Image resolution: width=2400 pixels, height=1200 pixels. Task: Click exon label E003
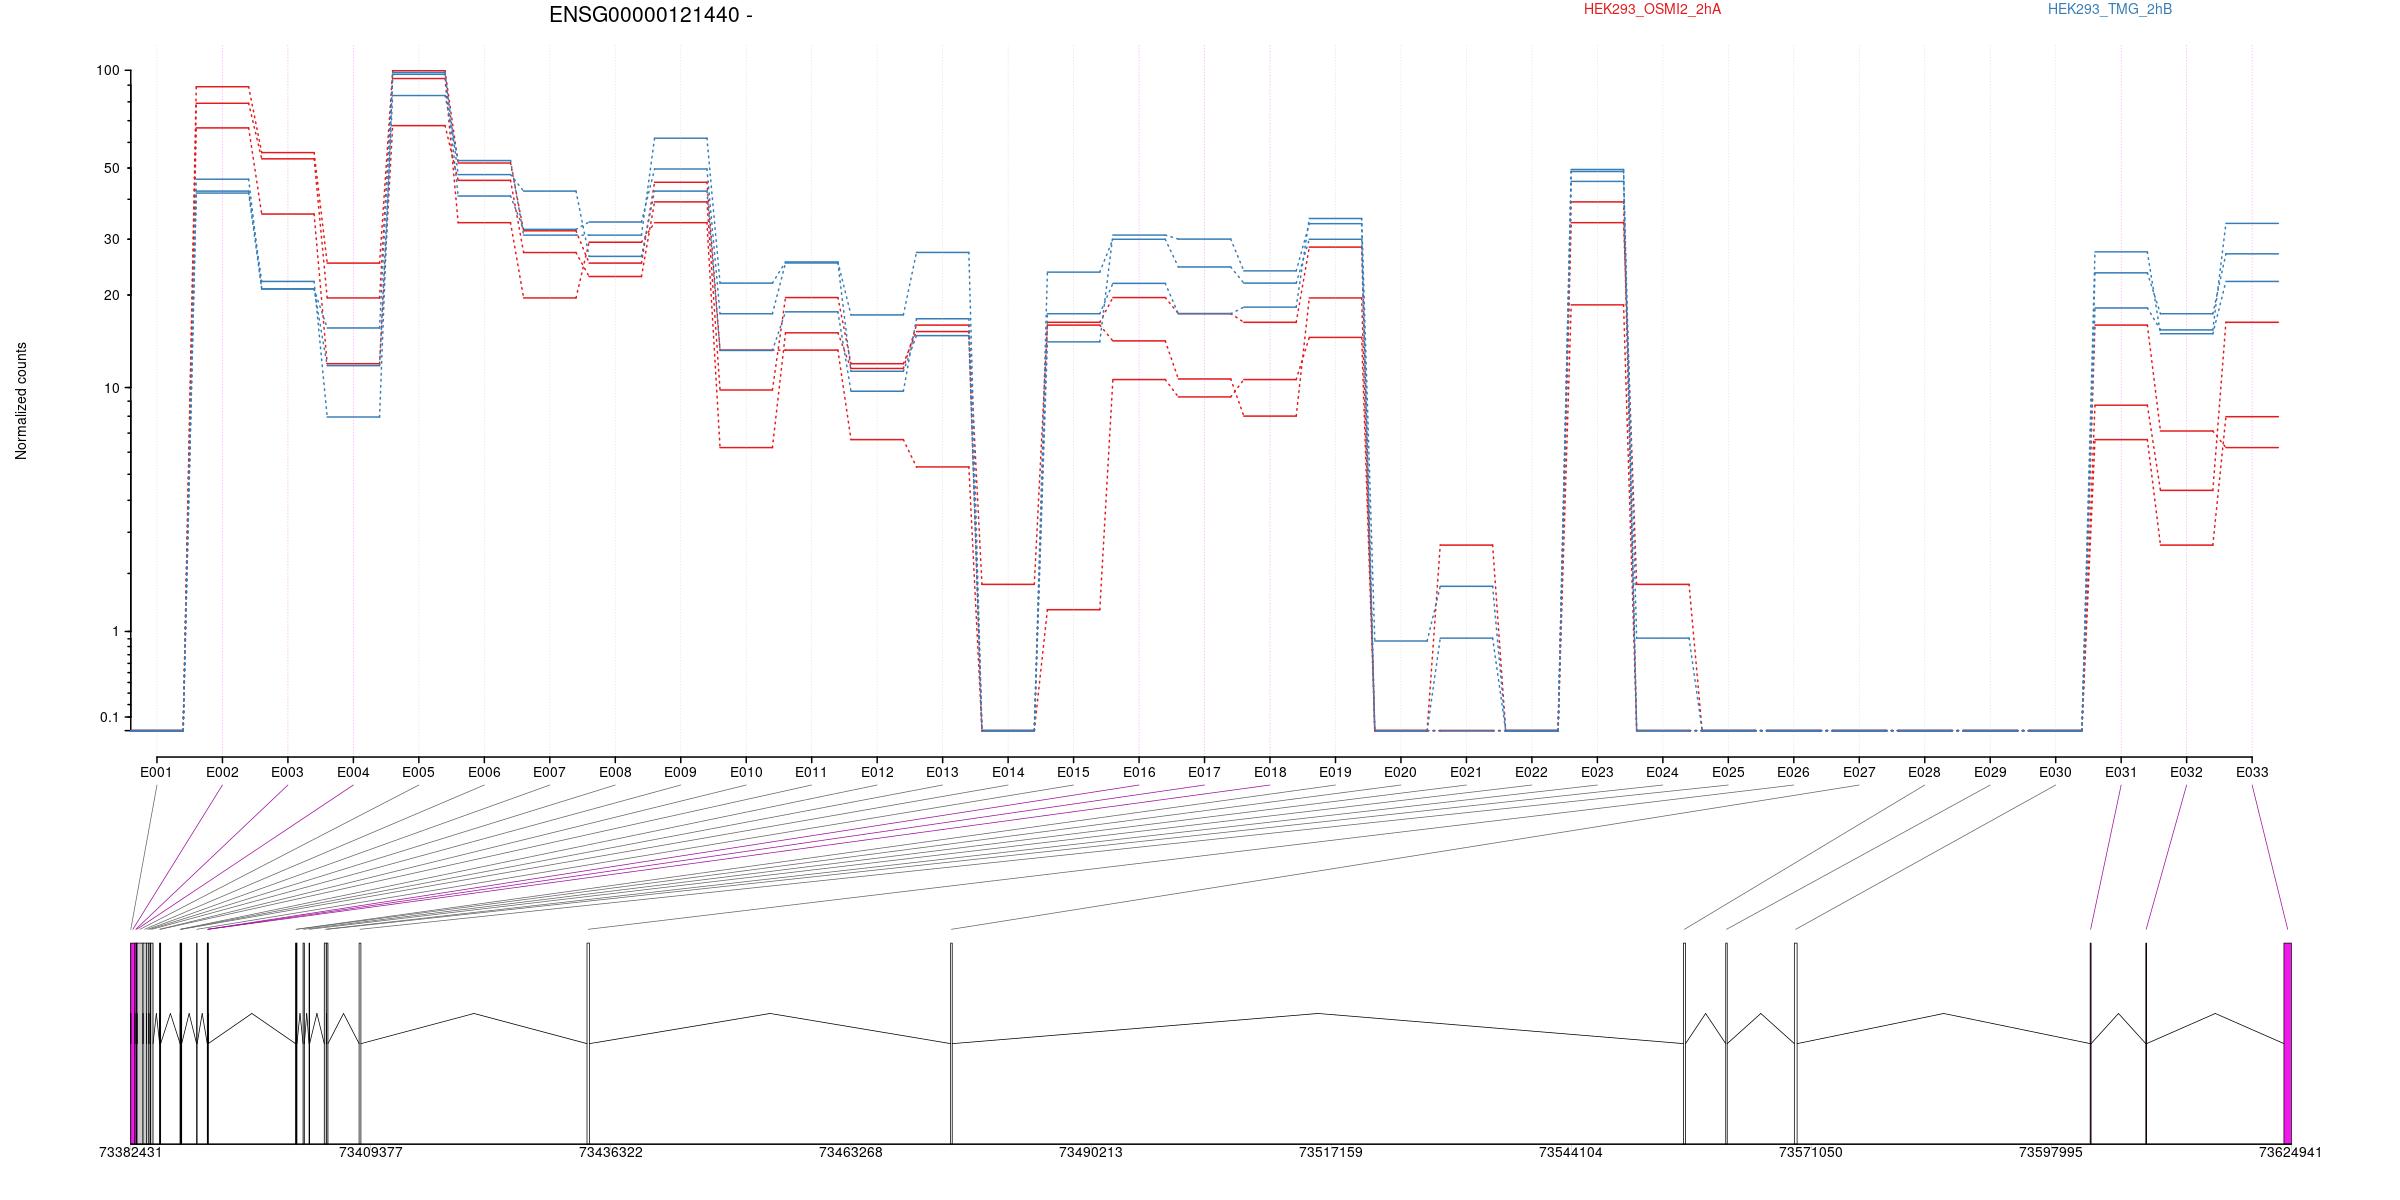point(287,772)
